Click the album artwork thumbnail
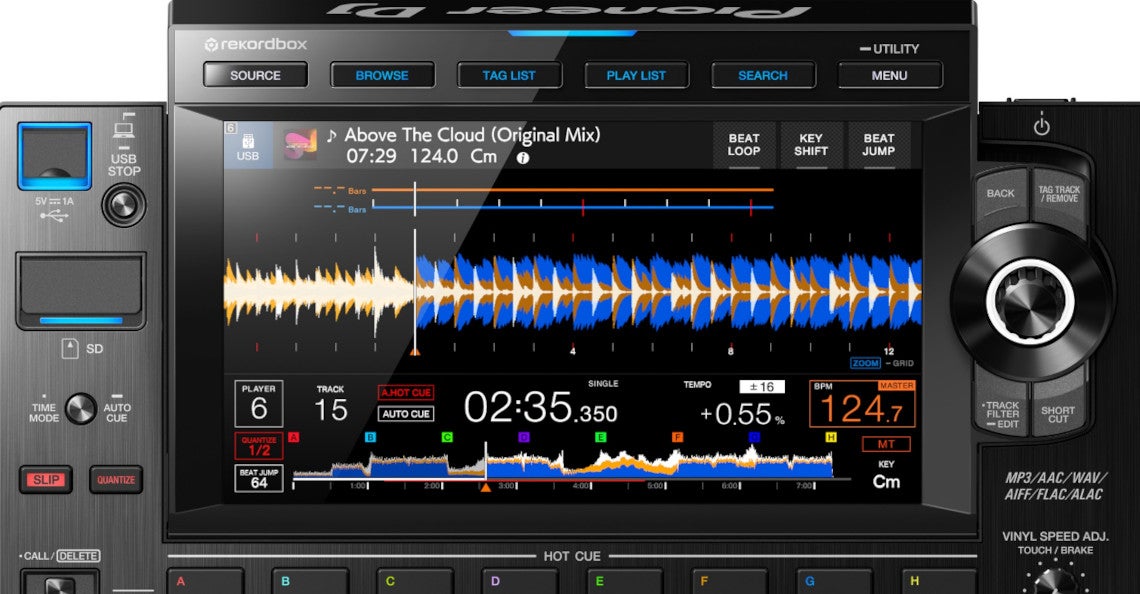 pyautogui.click(x=300, y=145)
